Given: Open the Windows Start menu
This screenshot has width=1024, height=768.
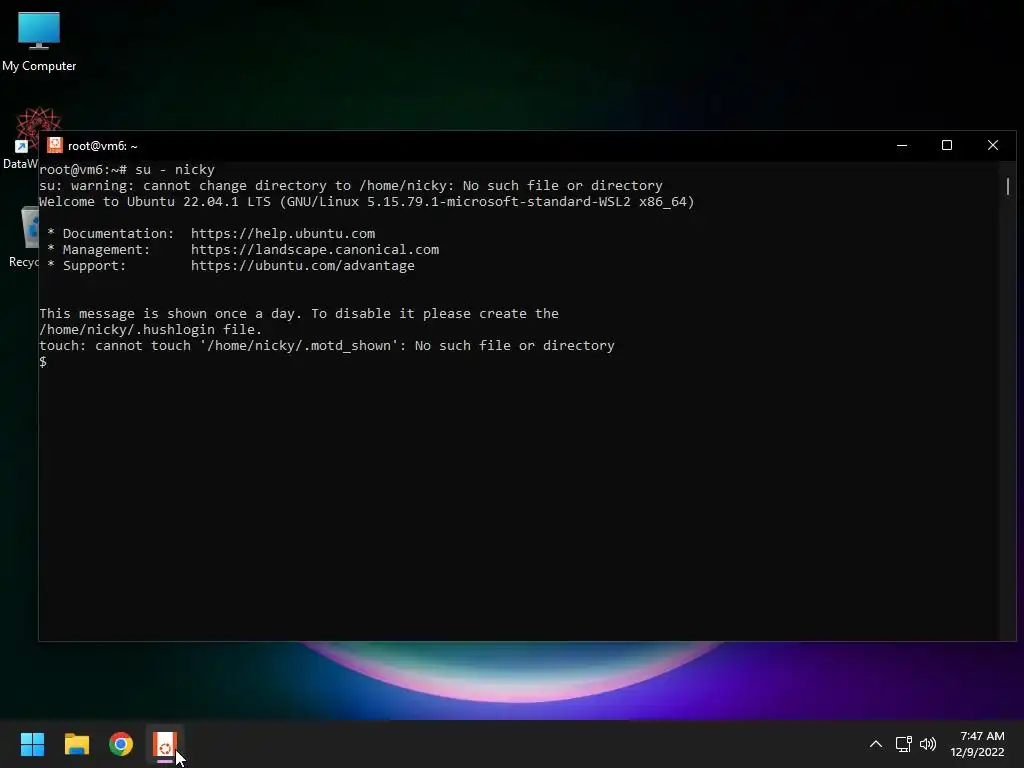Looking at the screenshot, I should [32, 744].
